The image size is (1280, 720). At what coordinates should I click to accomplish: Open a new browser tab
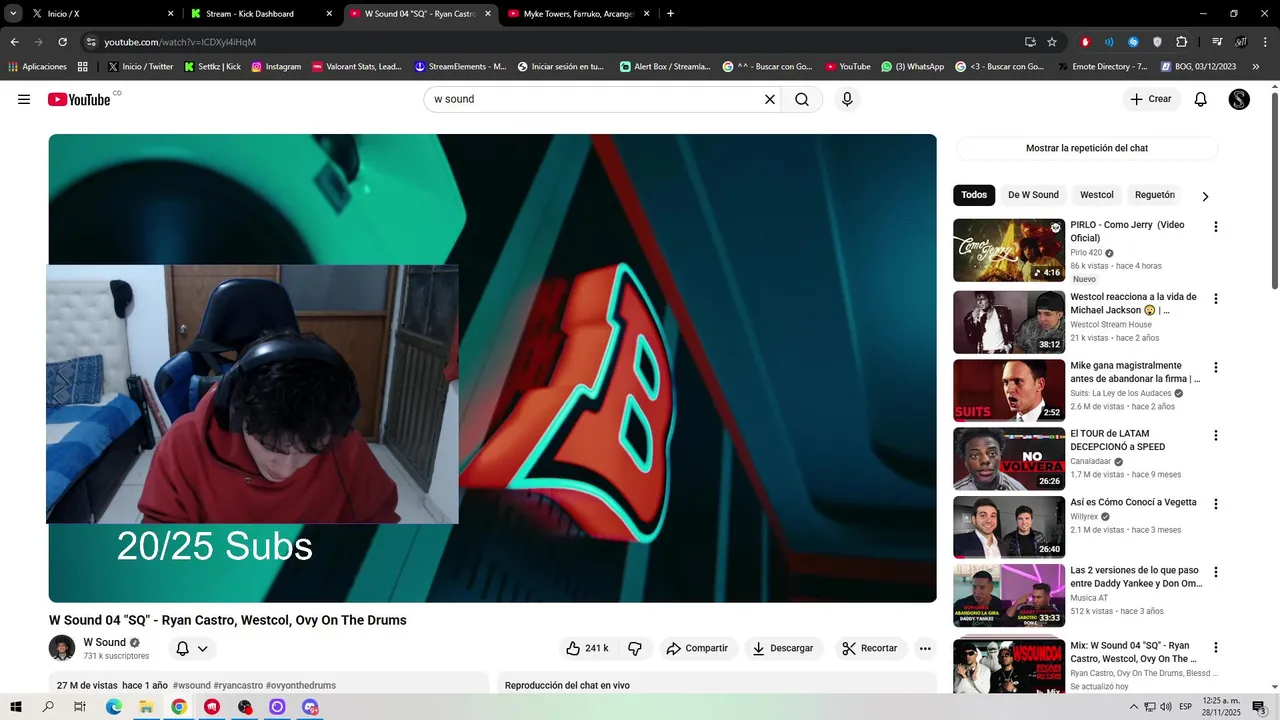[x=670, y=14]
